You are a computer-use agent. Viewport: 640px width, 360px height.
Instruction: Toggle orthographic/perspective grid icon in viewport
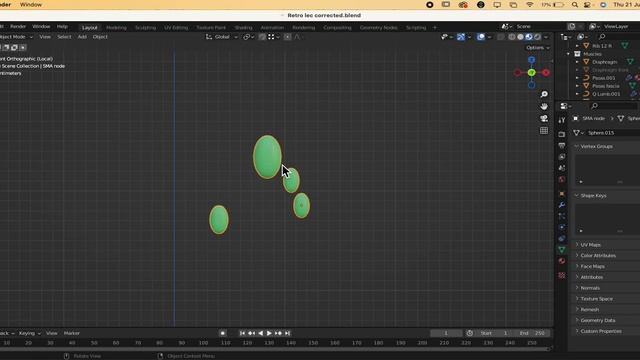[544, 131]
